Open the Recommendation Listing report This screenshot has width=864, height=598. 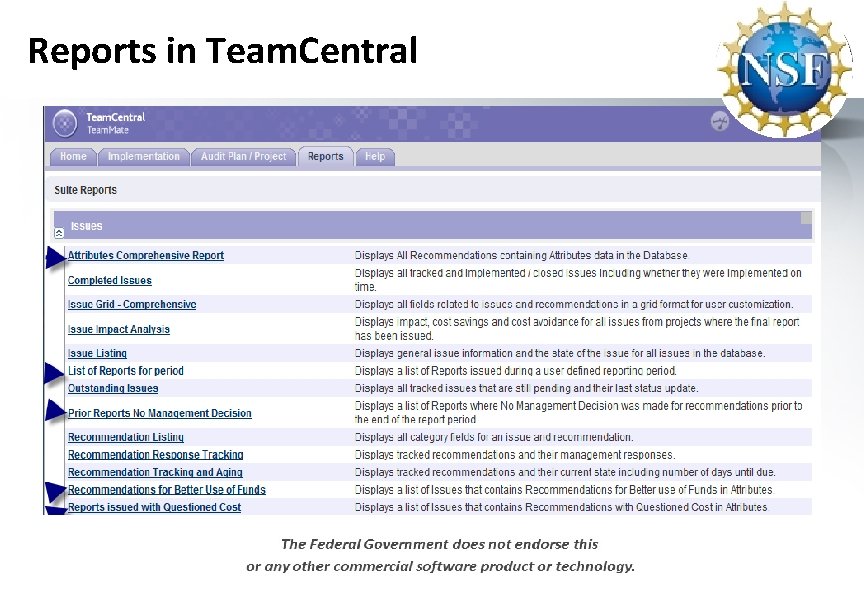point(126,437)
